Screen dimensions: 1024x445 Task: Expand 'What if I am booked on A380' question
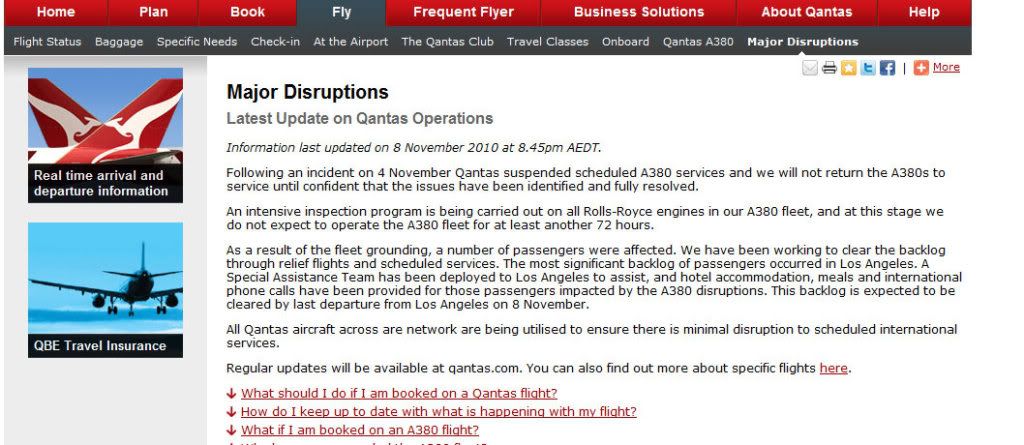point(360,430)
